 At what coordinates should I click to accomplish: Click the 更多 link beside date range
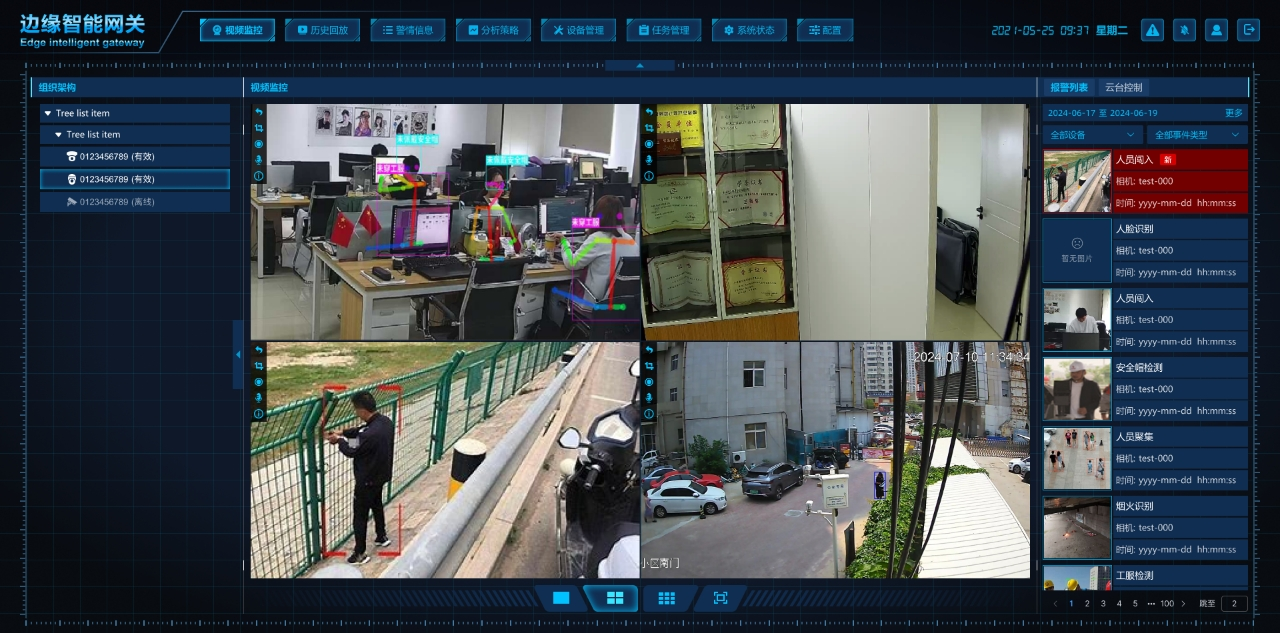point(1234,113)
